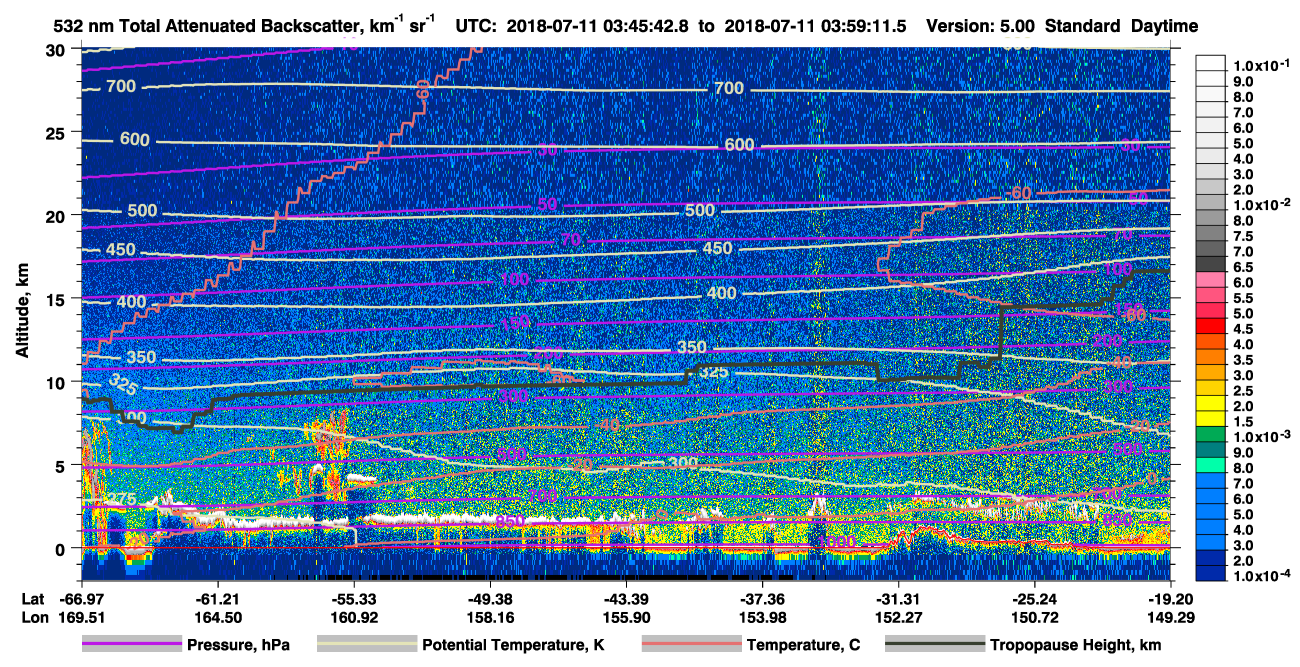
Task: Click the end time '2018-07-11 03:59:11.5'
Action: tap(814, 26)
